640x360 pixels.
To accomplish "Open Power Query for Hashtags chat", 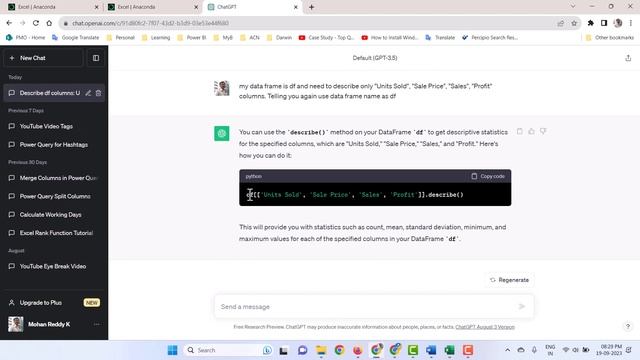I will click(x=54, y=144).
